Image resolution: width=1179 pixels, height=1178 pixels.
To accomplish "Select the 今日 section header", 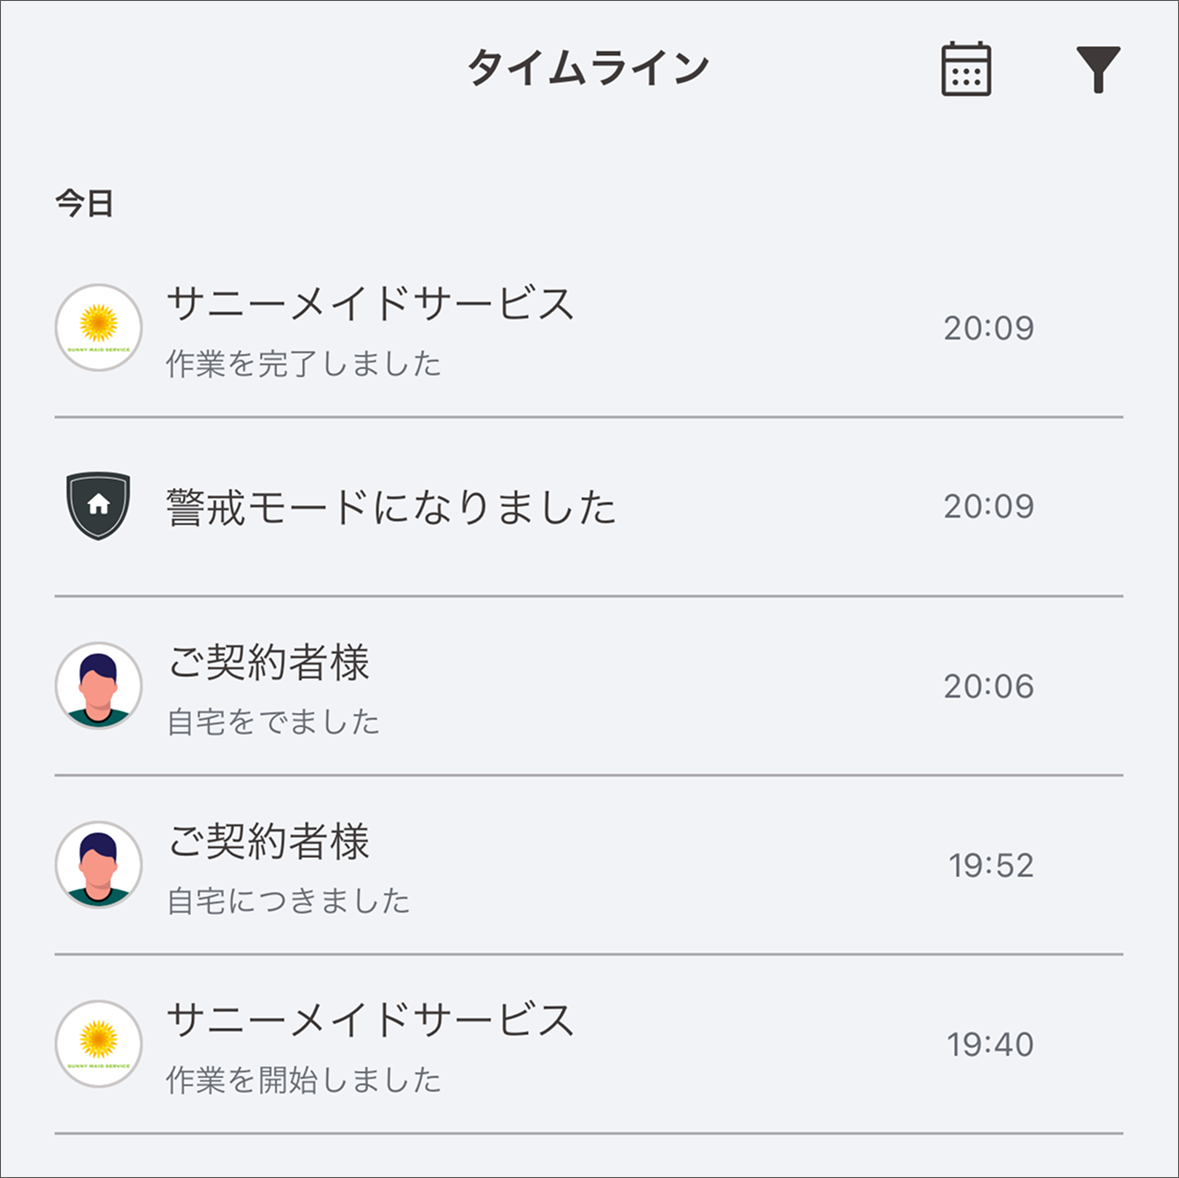I will (x=80, y=203).
